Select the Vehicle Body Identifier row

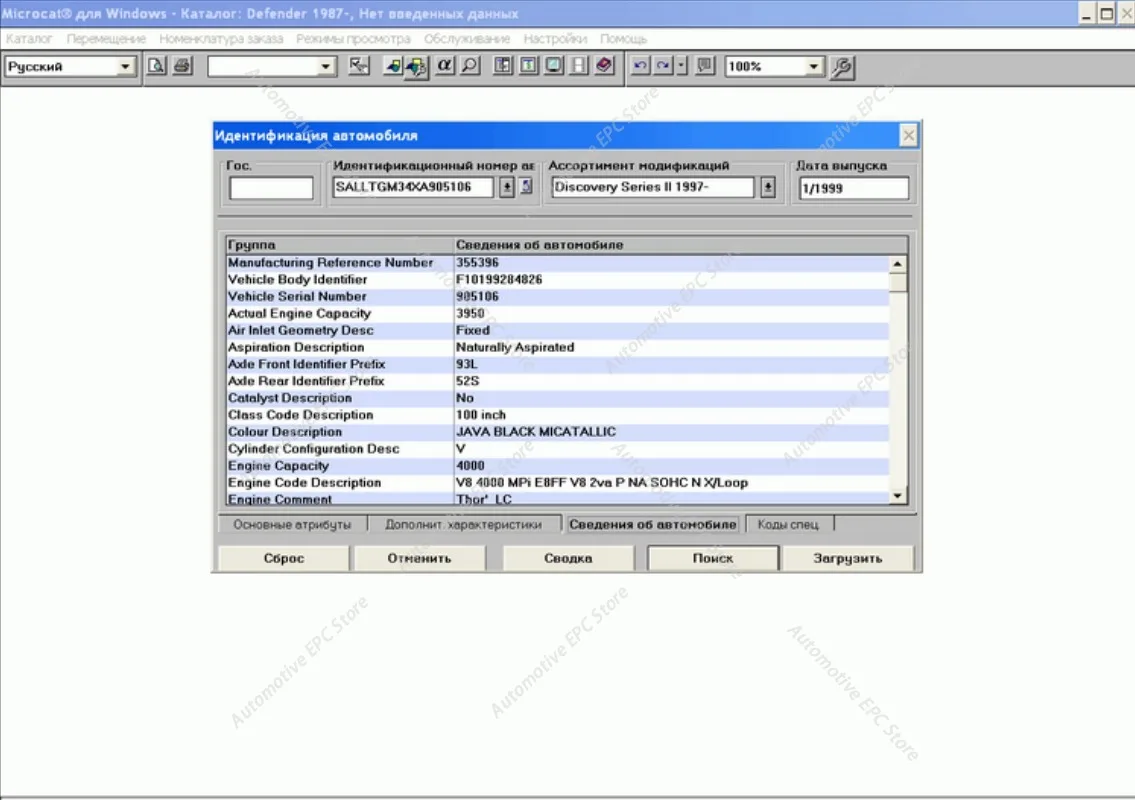(x=557, y=279)
